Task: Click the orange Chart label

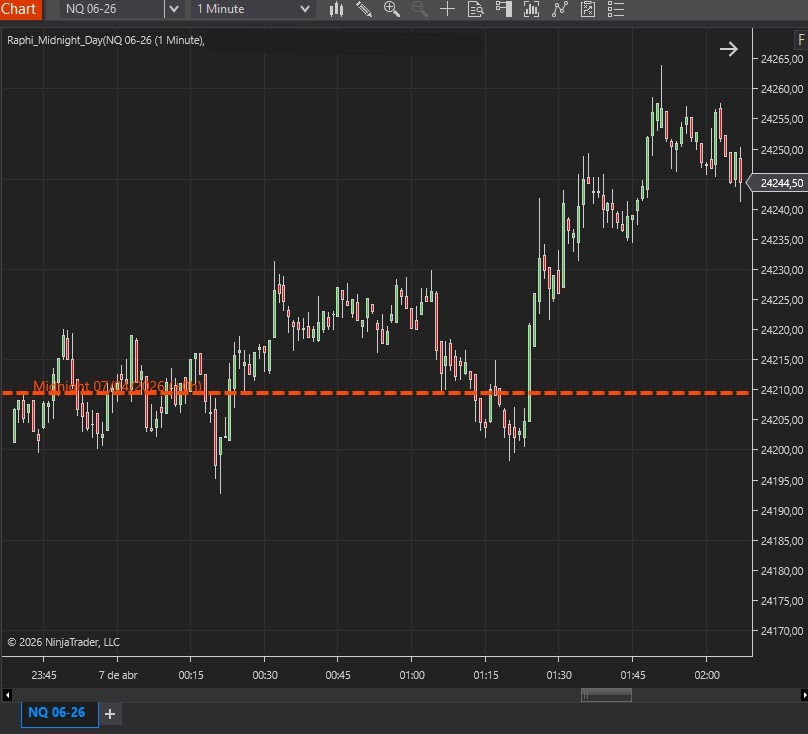Action: coord(20,9)
